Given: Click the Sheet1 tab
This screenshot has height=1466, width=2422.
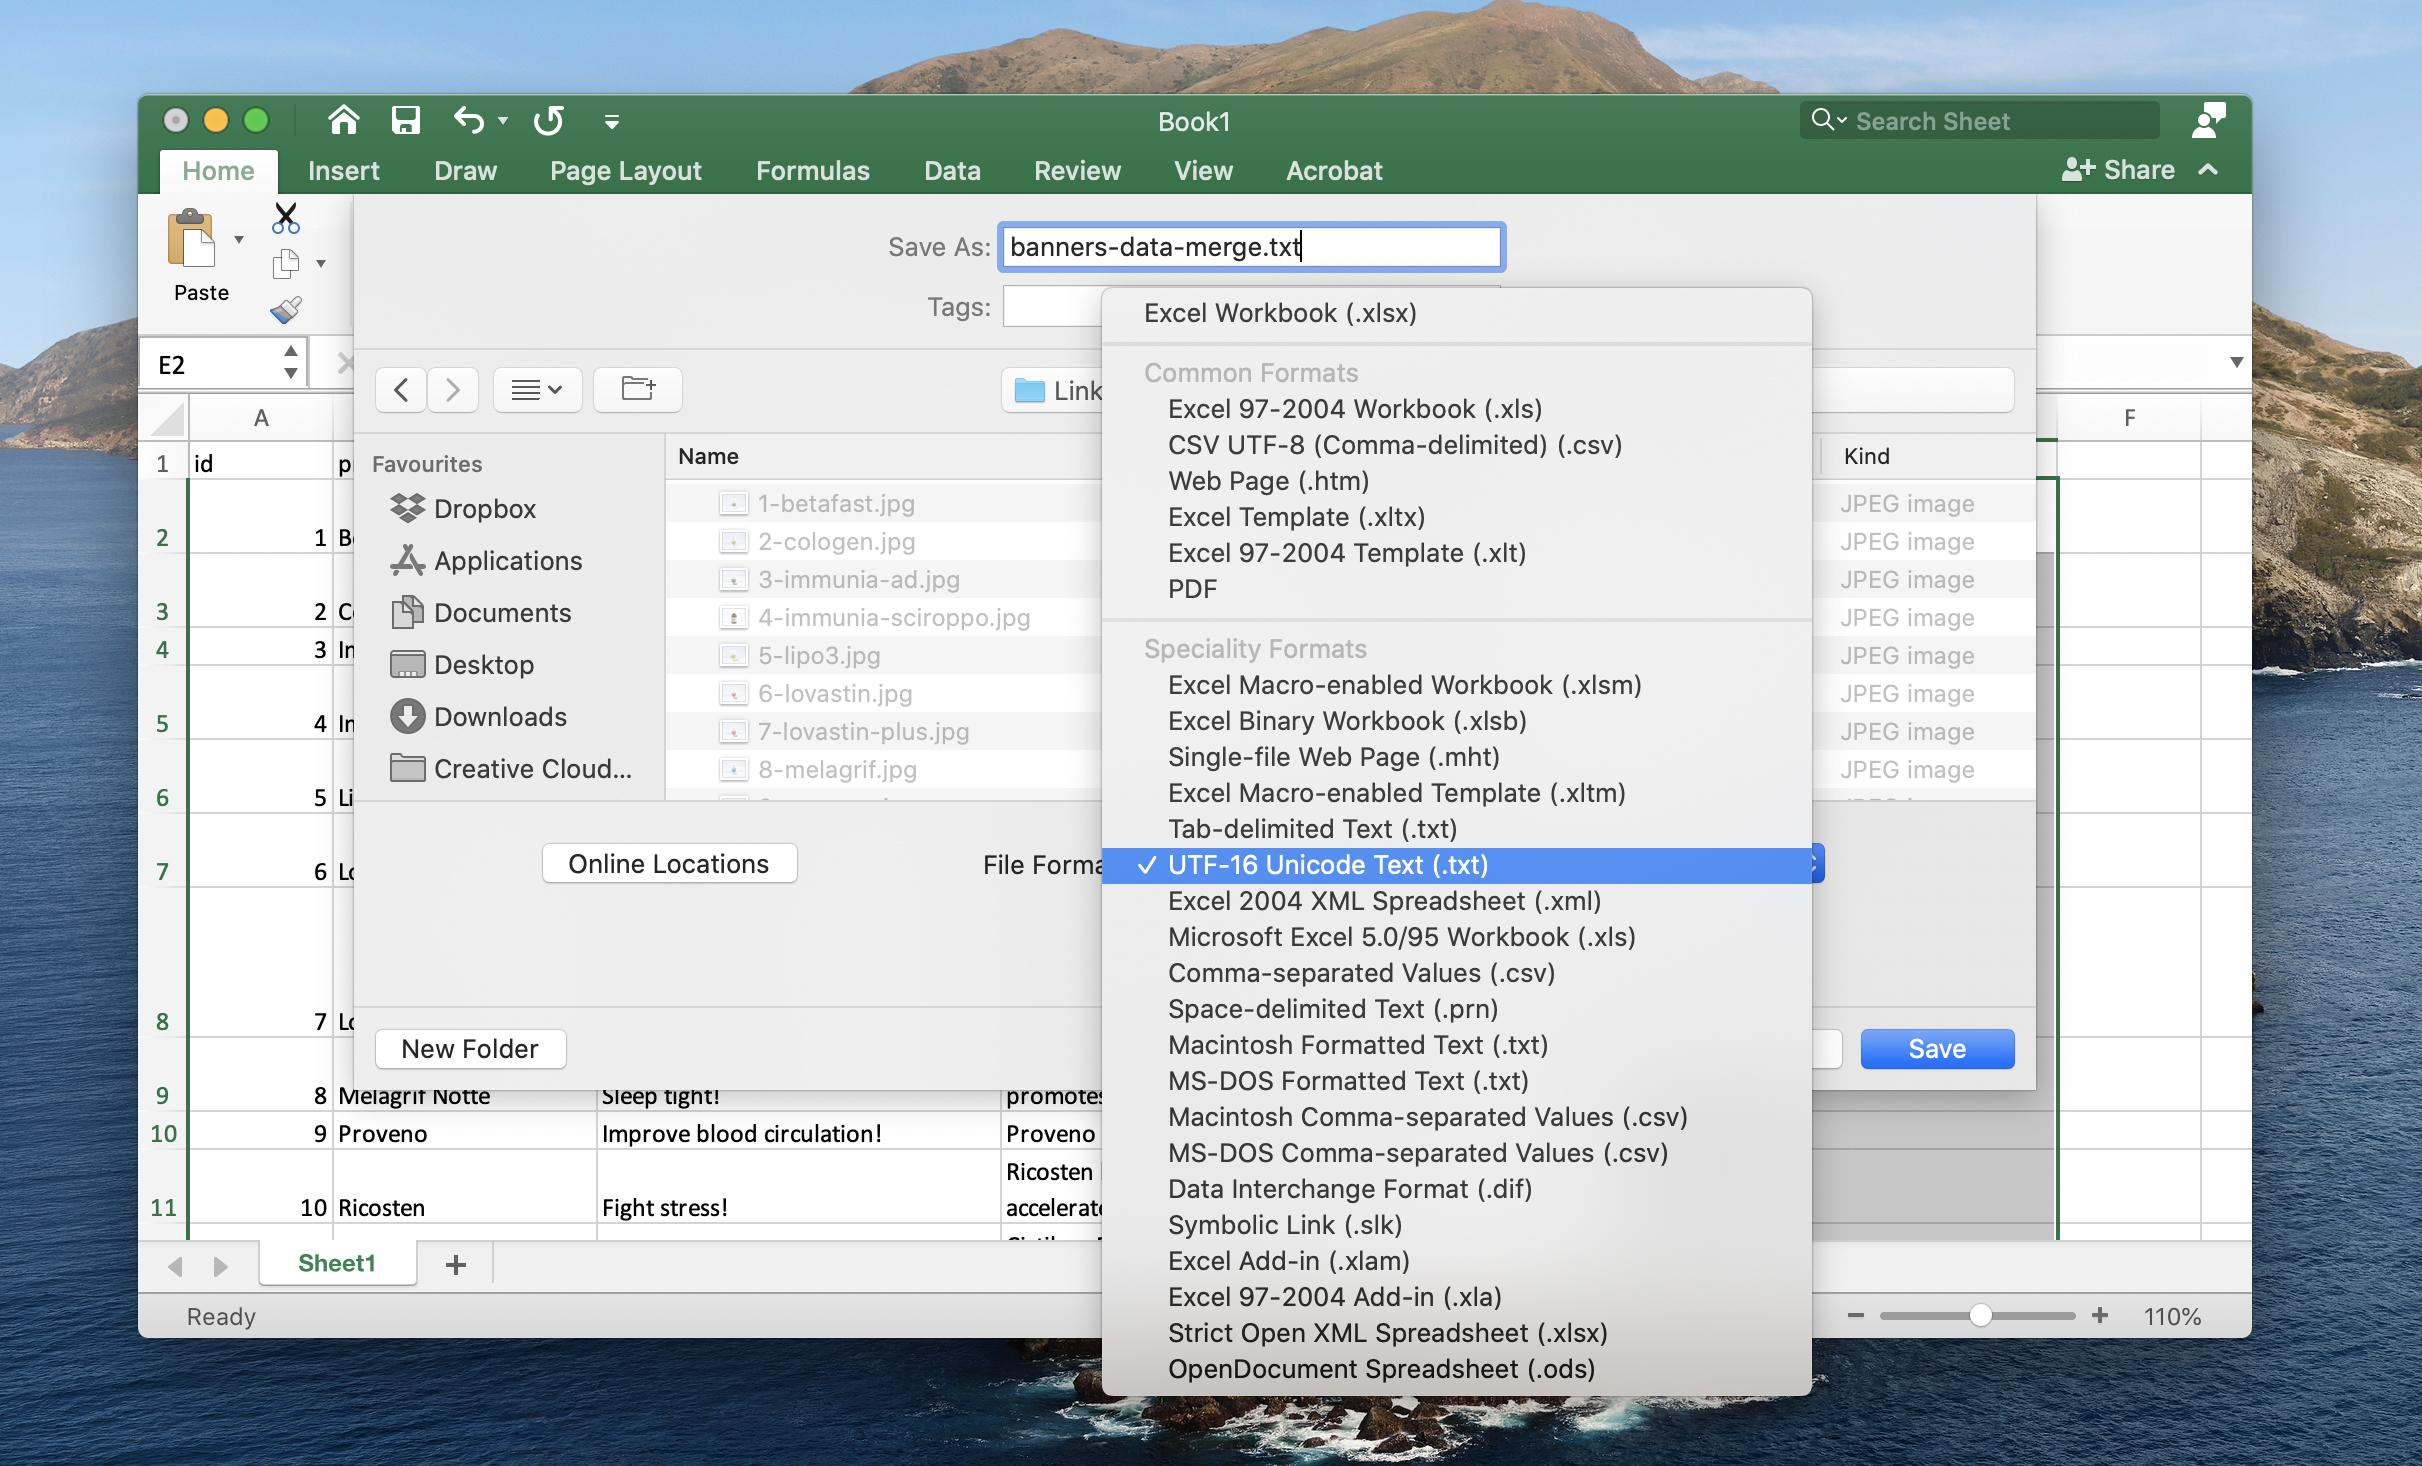Looking at the screenshot, I should (x=337, y=1264).
